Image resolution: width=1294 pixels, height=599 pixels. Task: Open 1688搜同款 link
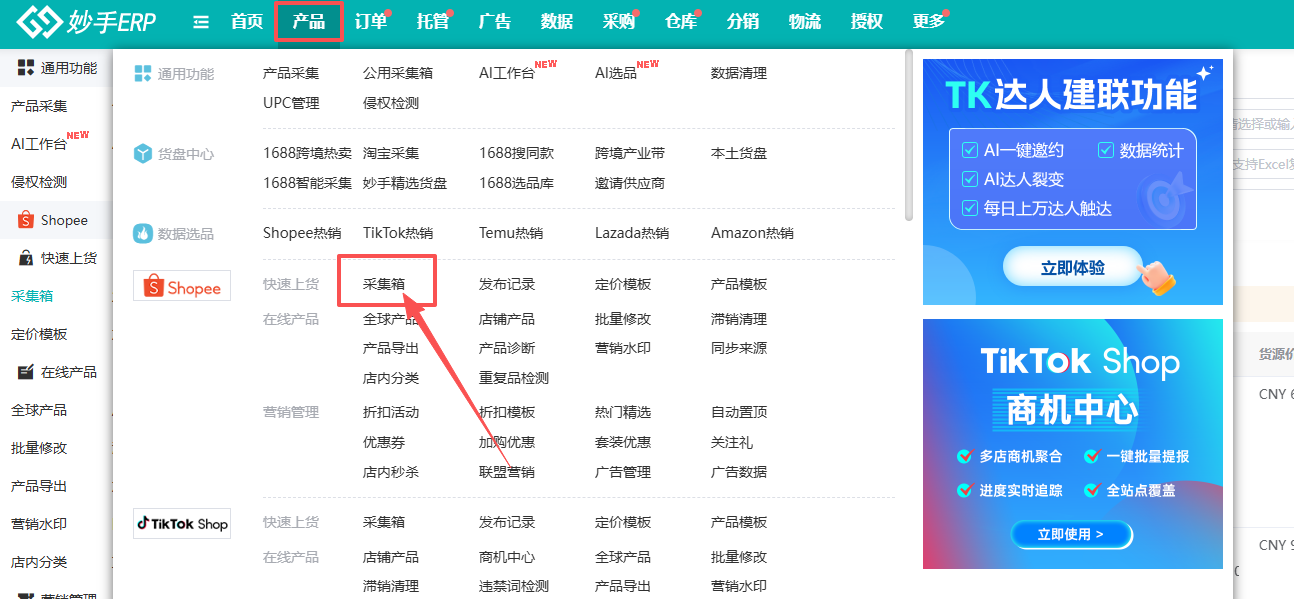516,153
